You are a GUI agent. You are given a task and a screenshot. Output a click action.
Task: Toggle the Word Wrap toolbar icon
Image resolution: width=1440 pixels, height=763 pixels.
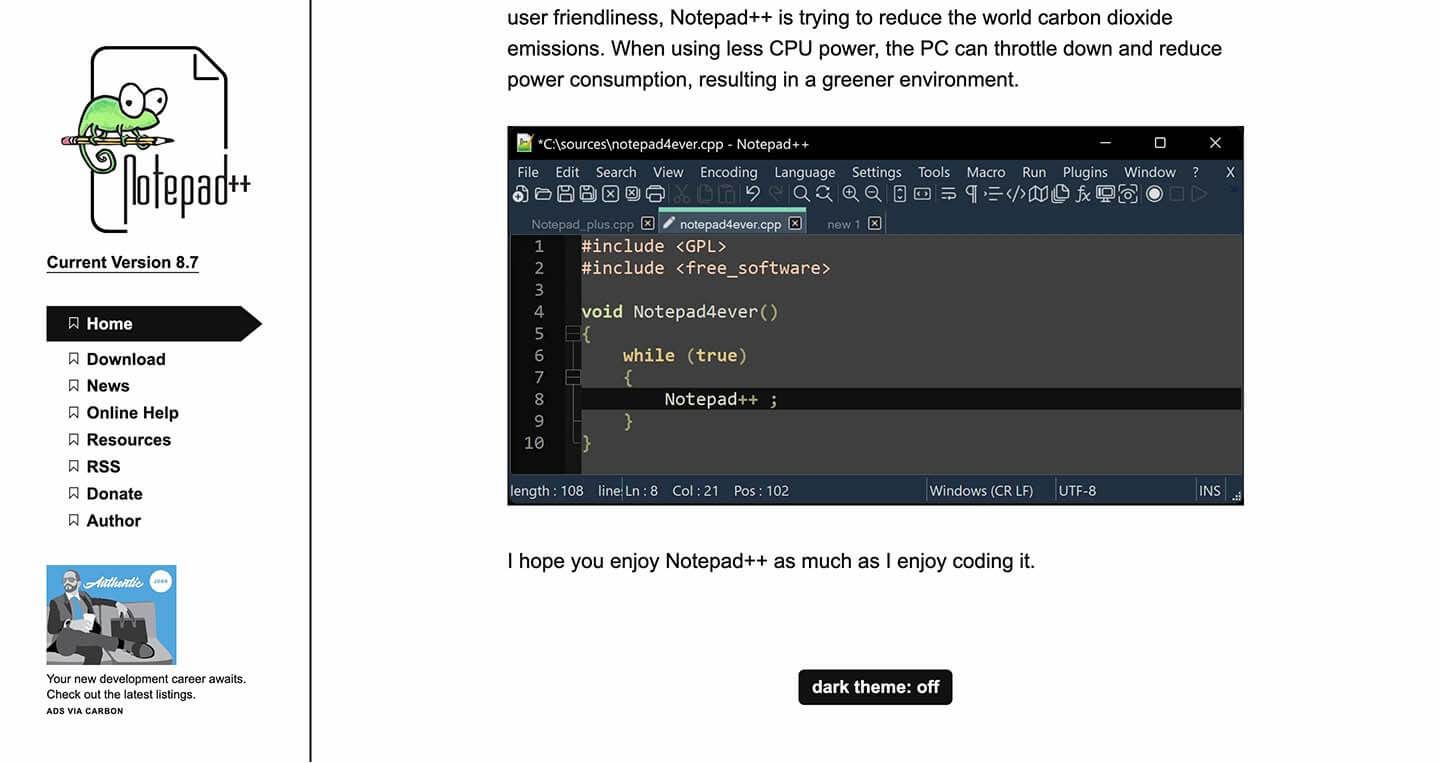948,194
